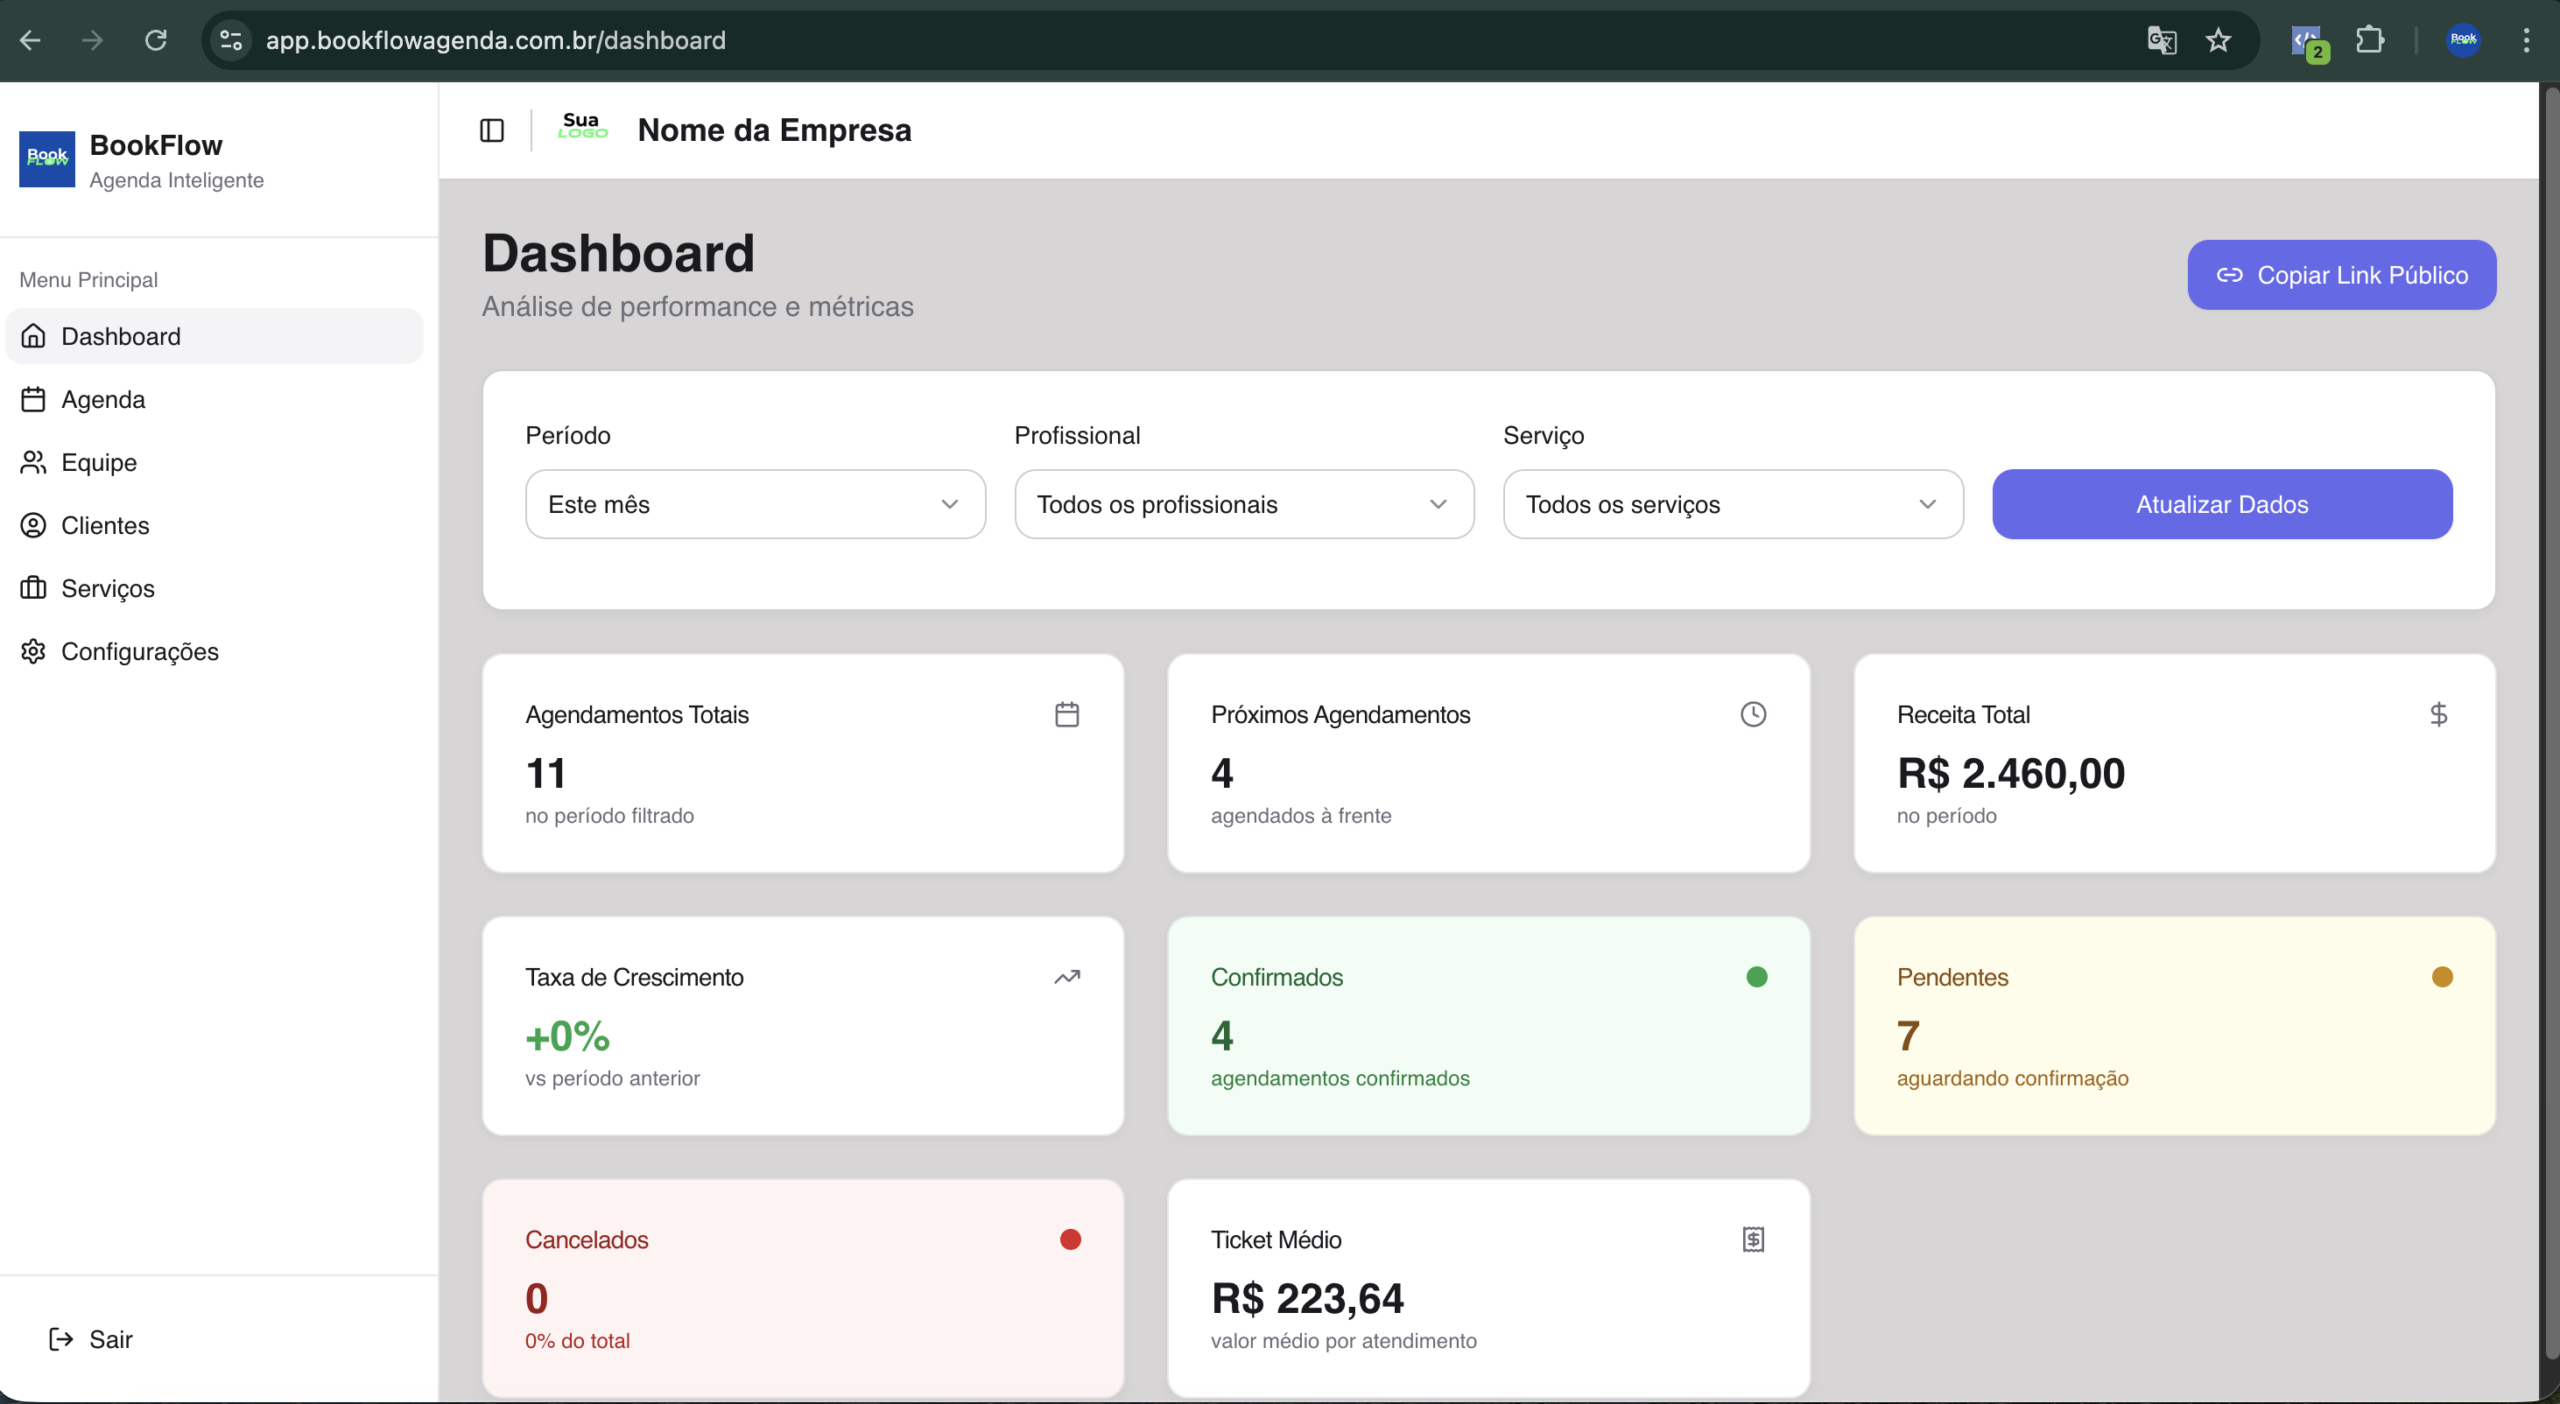Click the Pendentes yellow status card

tap(2174, 1025)
